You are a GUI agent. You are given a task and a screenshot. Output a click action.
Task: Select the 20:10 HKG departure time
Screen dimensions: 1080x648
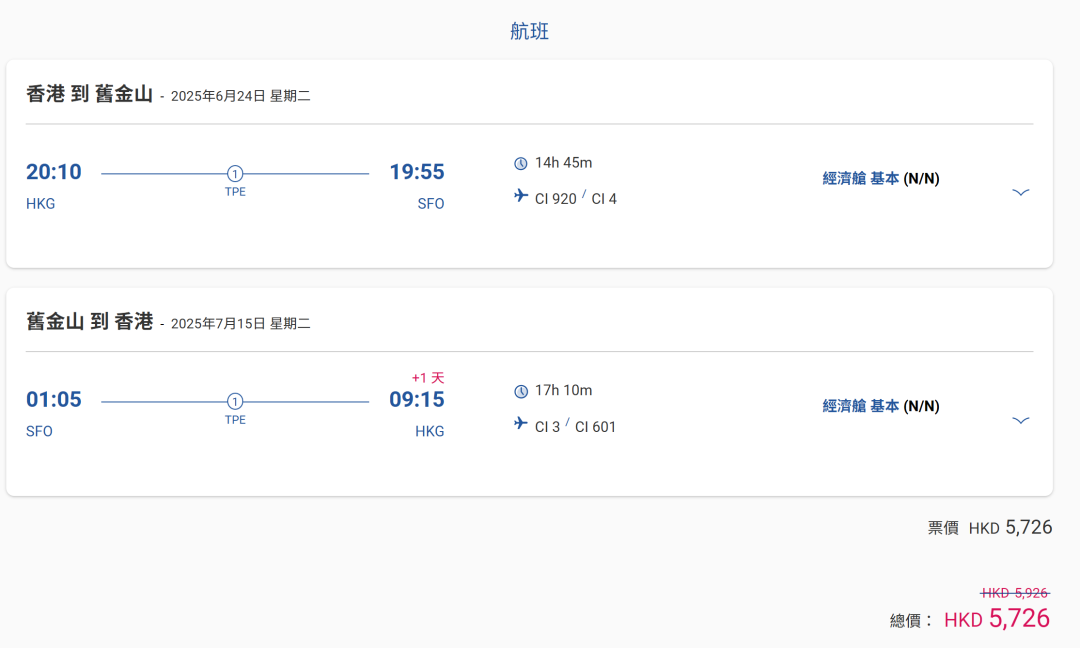pyautogui.click(x=54, y=172)
